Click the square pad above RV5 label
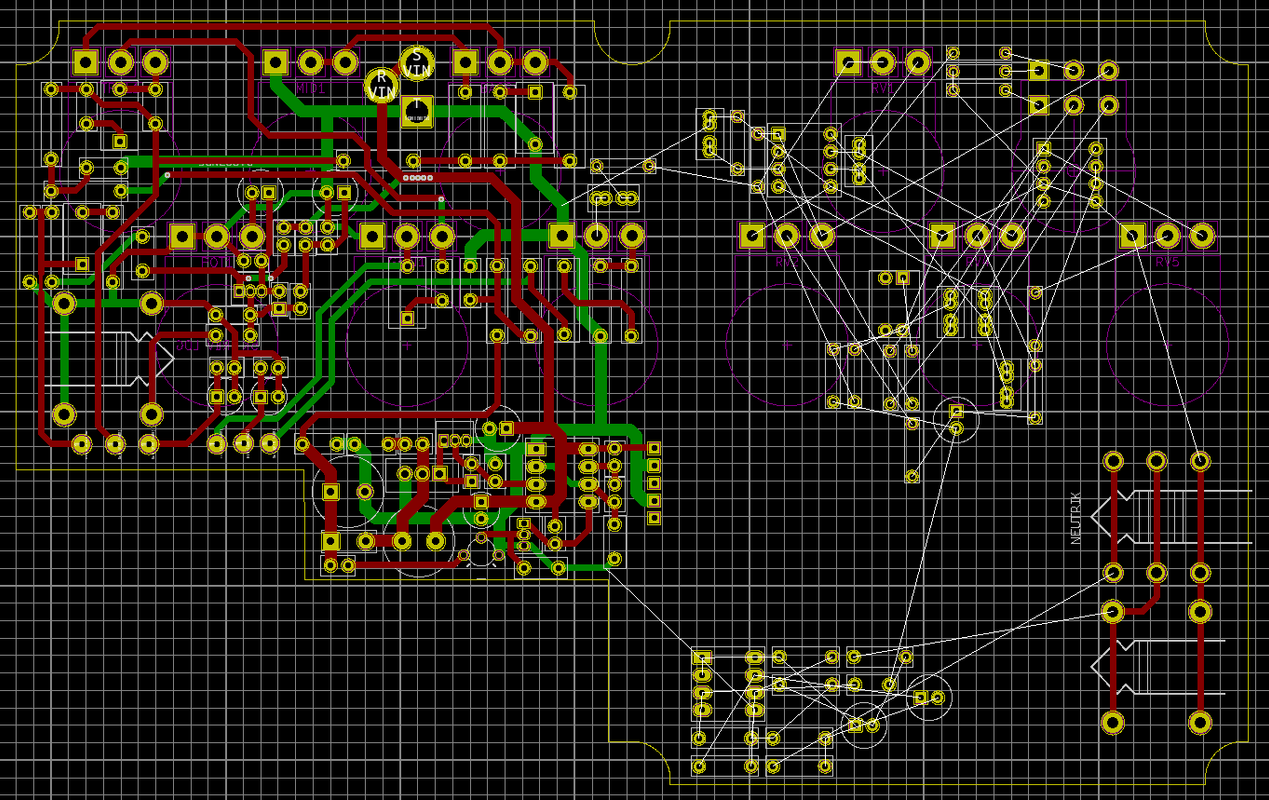1269x800 pixels. point(1132,236)
